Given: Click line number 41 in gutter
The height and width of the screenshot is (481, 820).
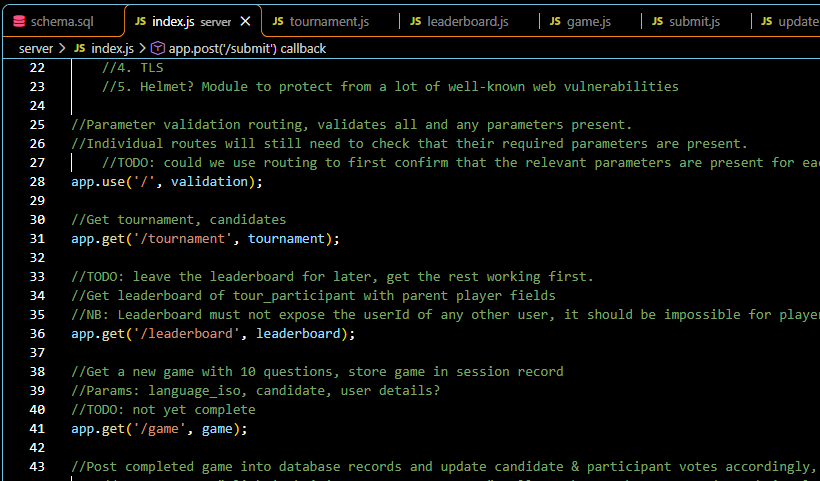Looking at the screenshot, I should click(x=37, y=429).
